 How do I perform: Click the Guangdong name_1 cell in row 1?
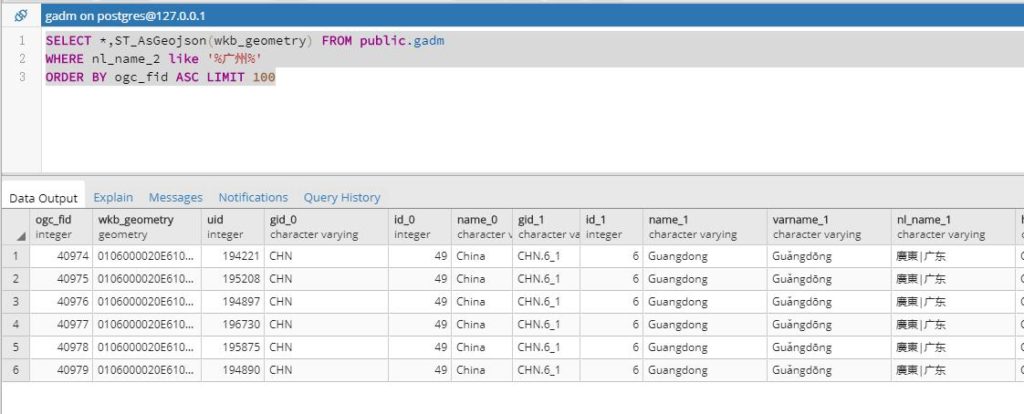705,256
